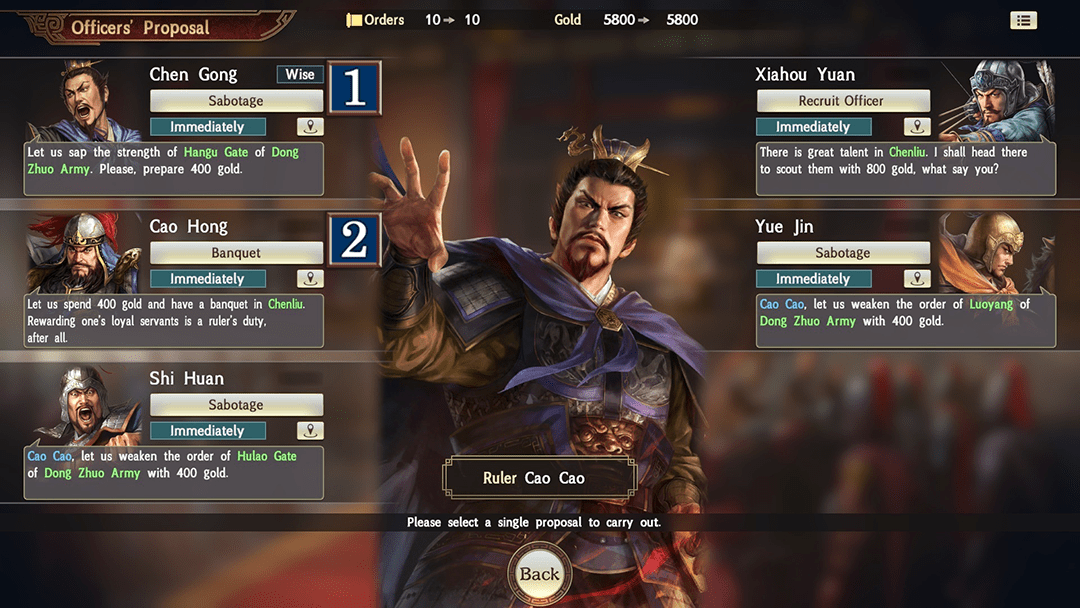Select Yue Jin's Sabotage proposal
Screen dimensions: 1080x608
pyautogui.click(x=843, y=253)
